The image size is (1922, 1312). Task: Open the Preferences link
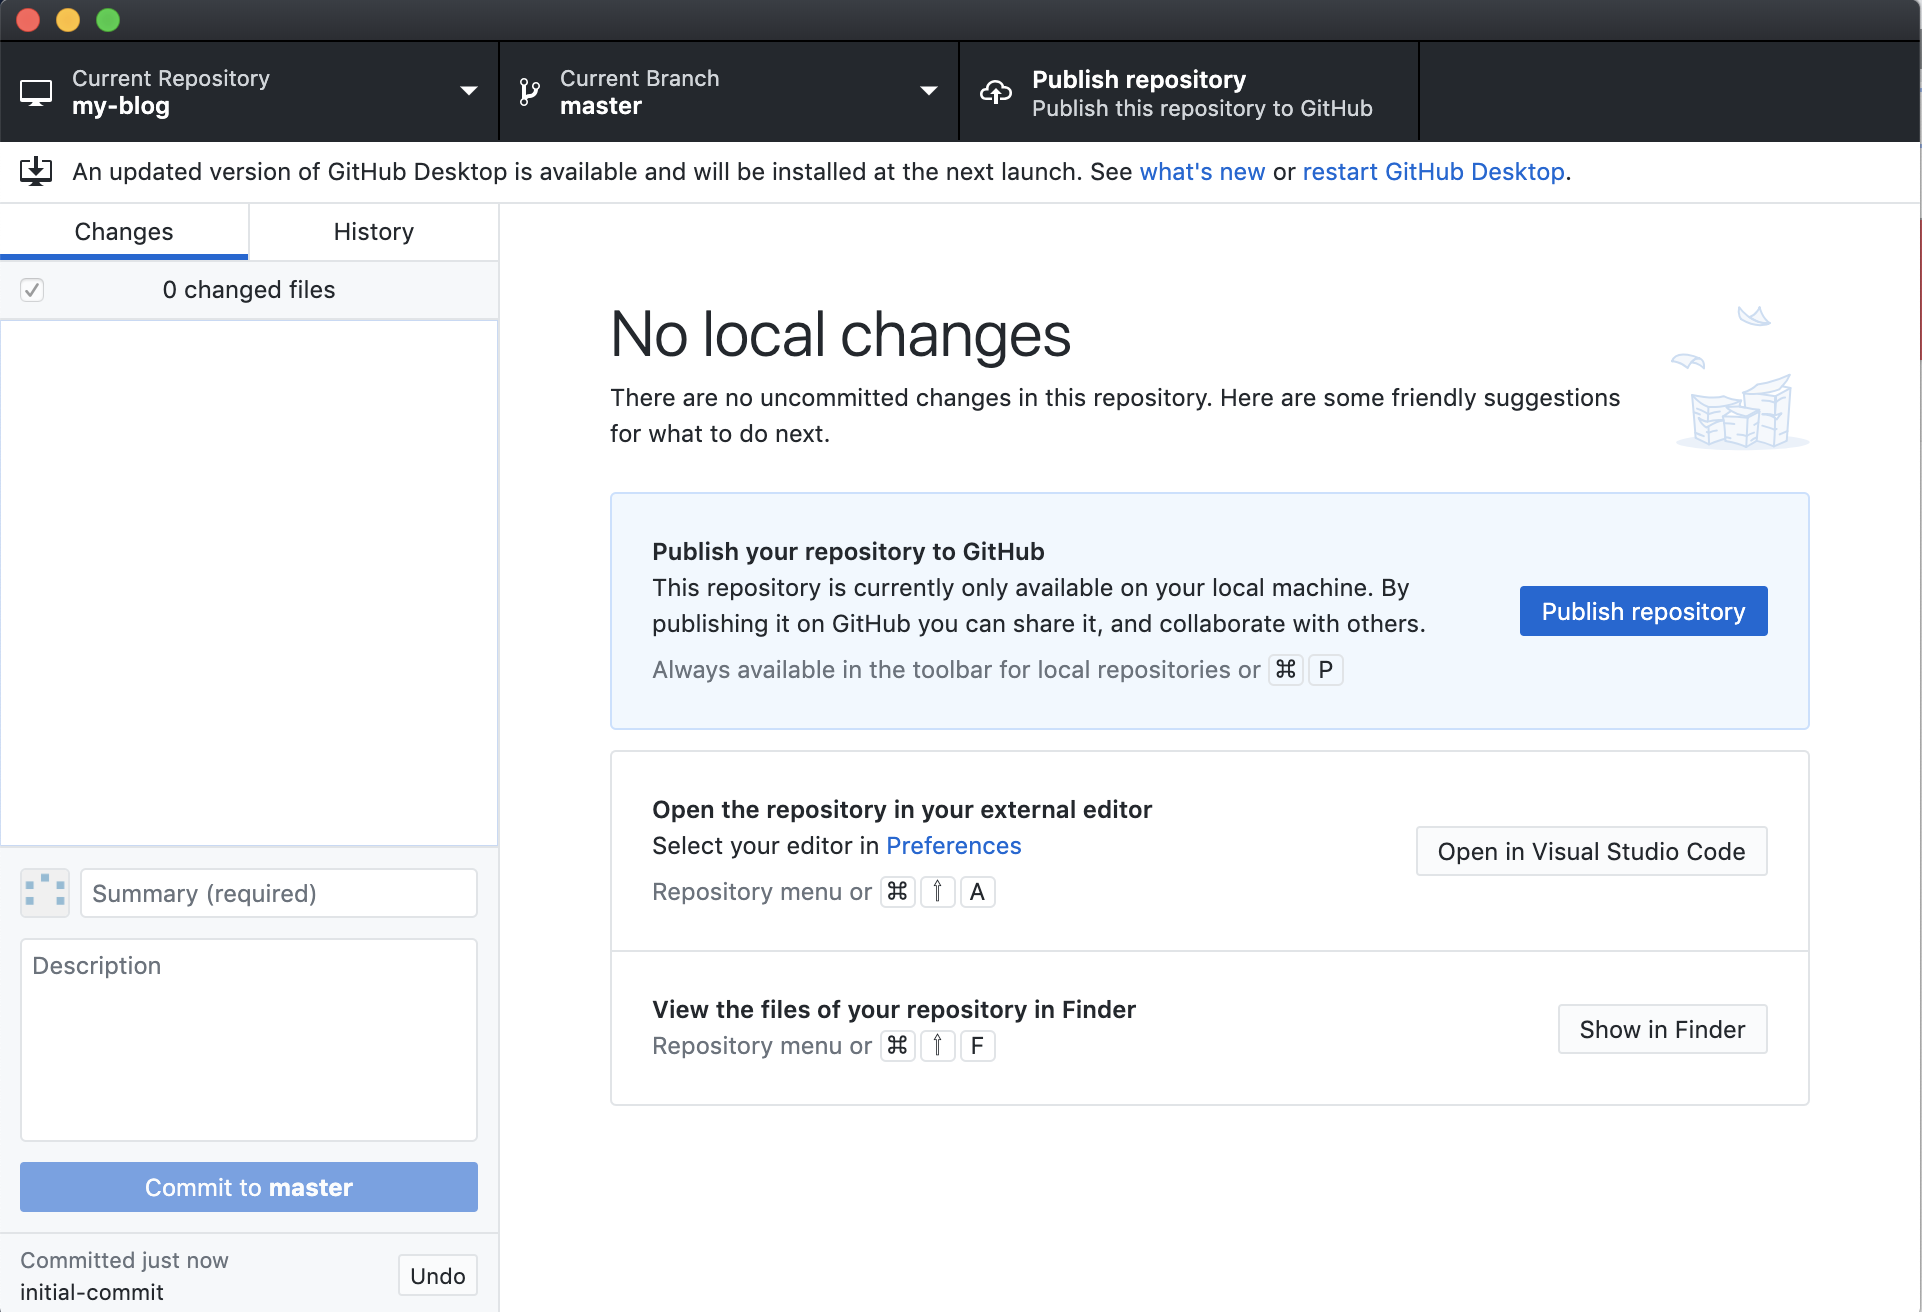click(x=953, y=846)
